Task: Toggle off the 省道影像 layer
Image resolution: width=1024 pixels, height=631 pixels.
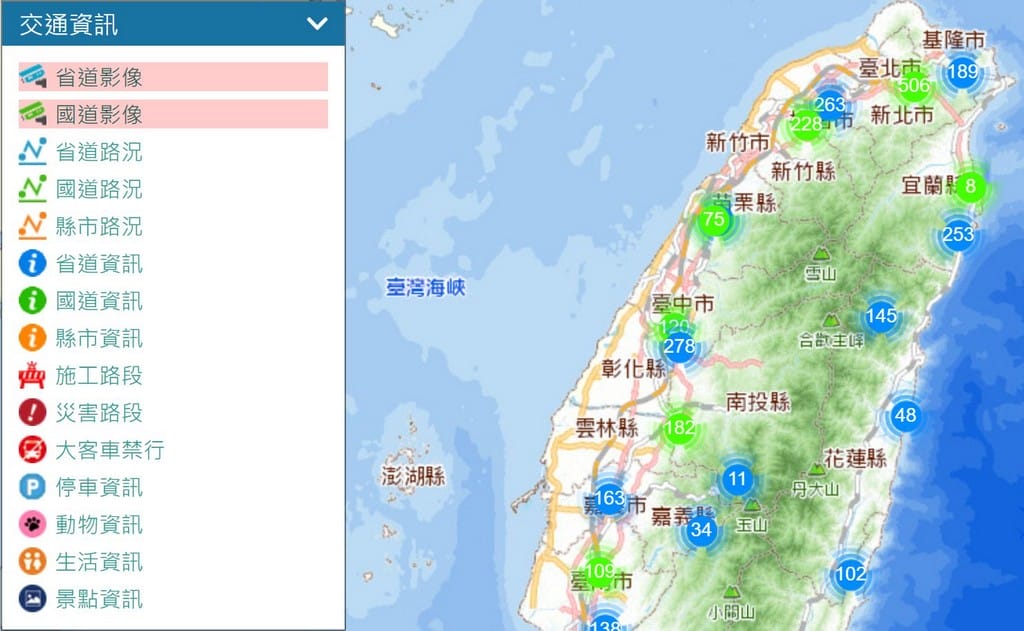Action: tap(173, 77)
